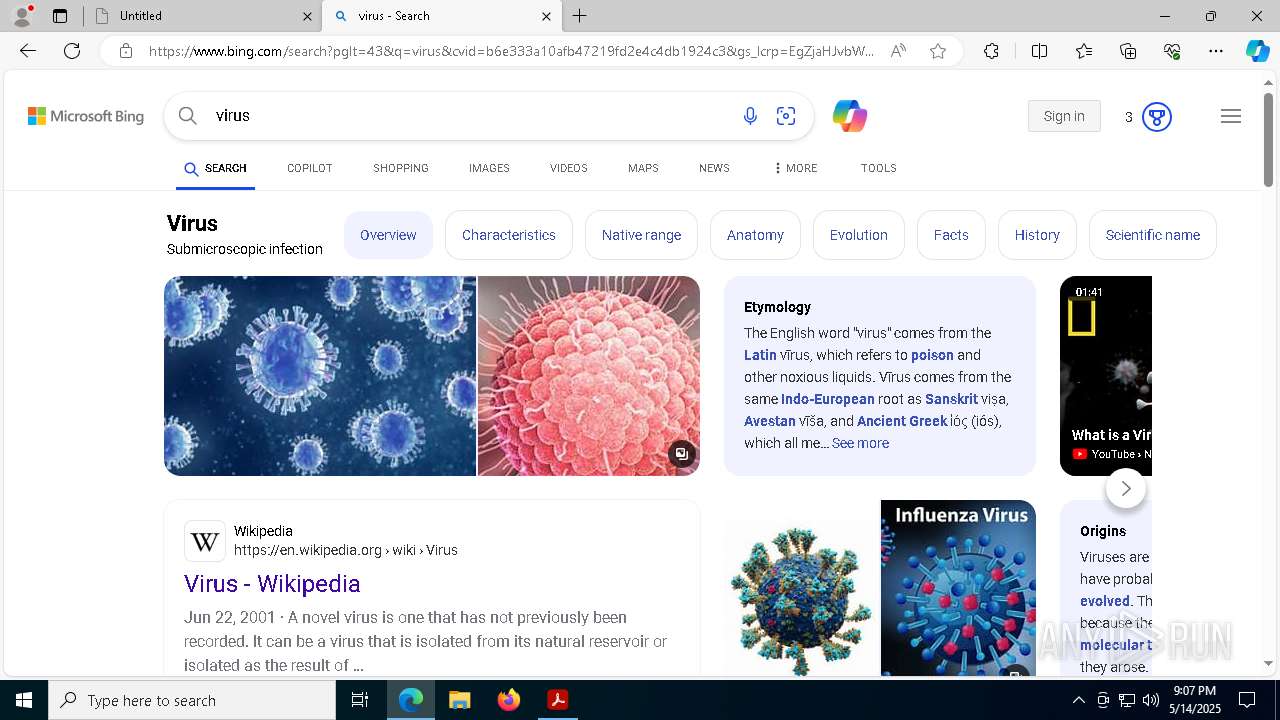Show next cards with right chevron
1280x720 pixels.
[1126, 488]
